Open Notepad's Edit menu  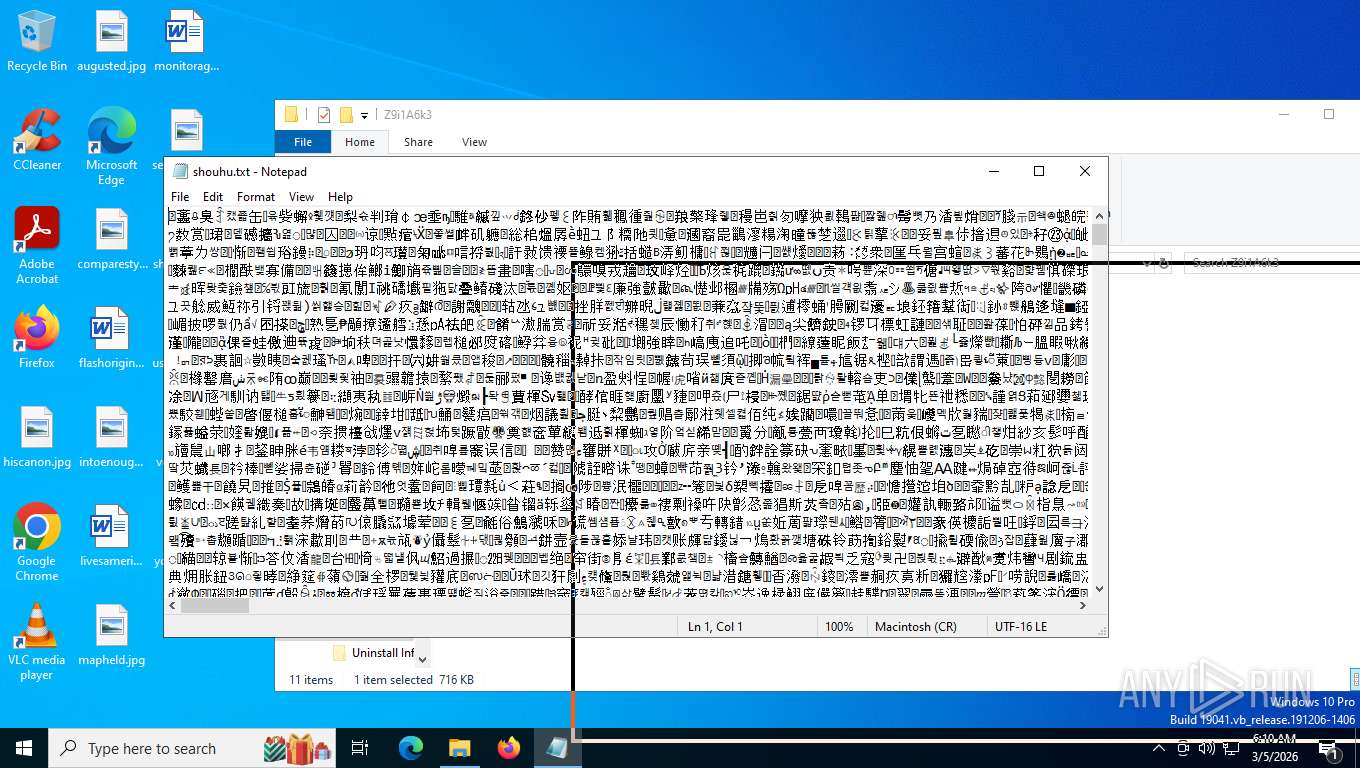[x=213, y=197]
